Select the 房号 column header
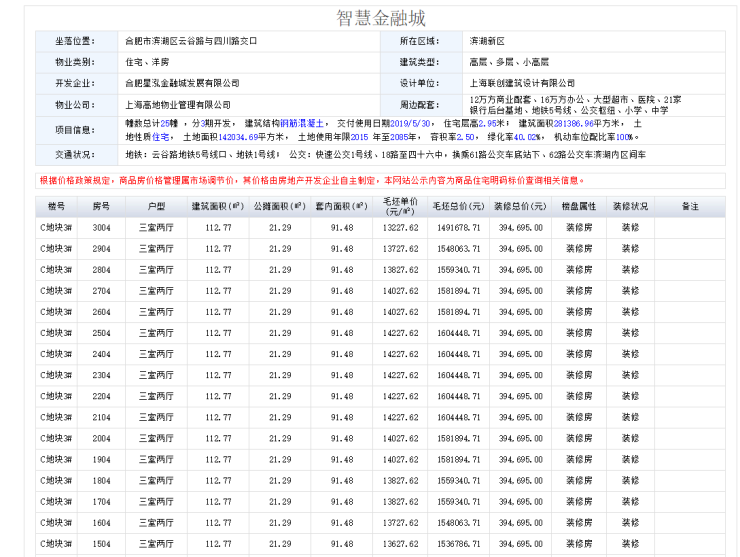 coord(101,206)
